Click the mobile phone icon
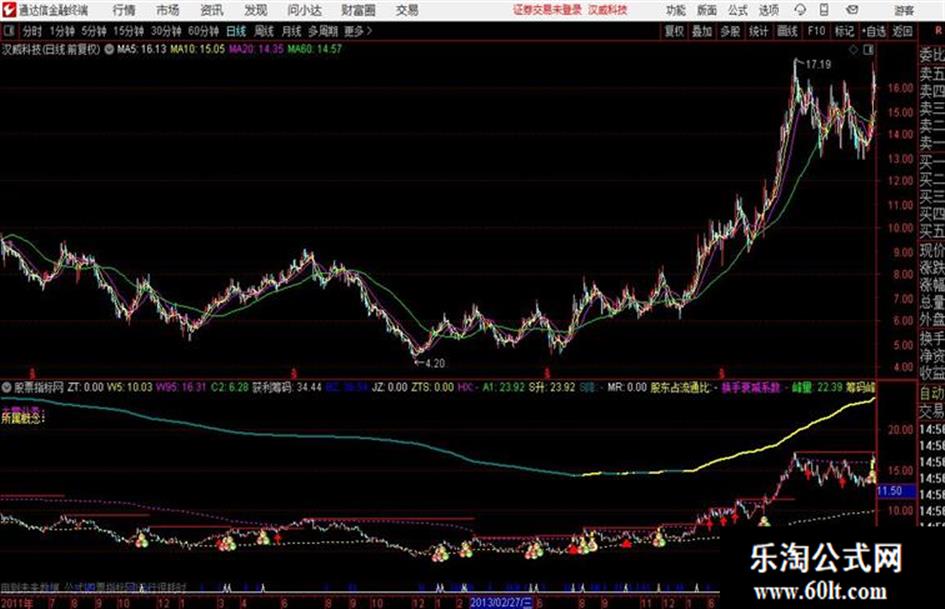Screen dimensions: 945x609 [x=824, y=10]
